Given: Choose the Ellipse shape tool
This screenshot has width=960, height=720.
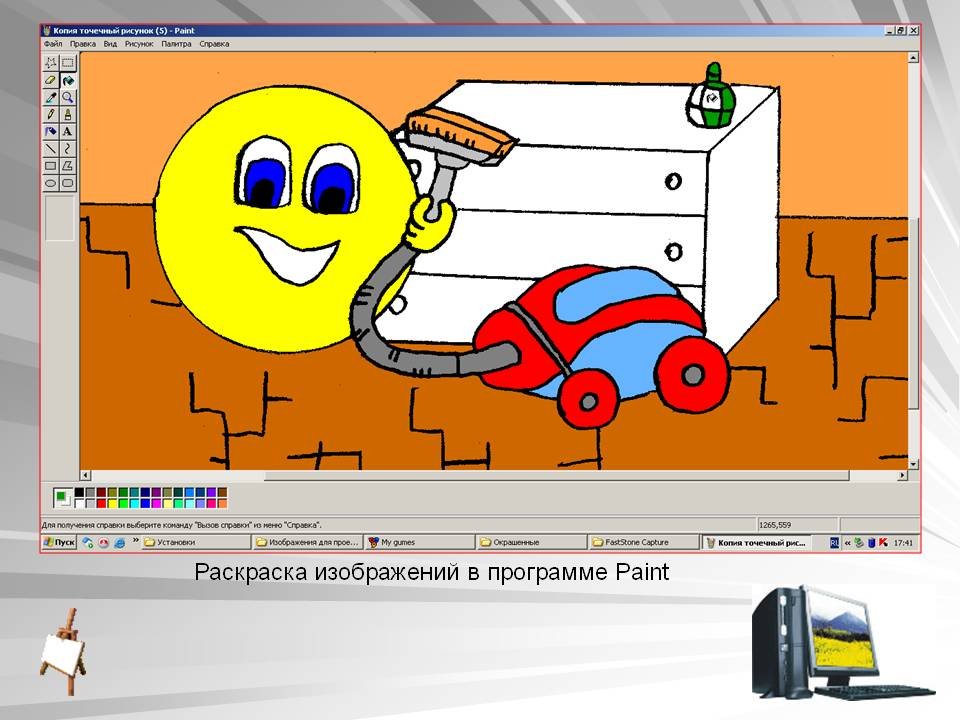Looking at the screenshot, I should (x=51, y=183).
